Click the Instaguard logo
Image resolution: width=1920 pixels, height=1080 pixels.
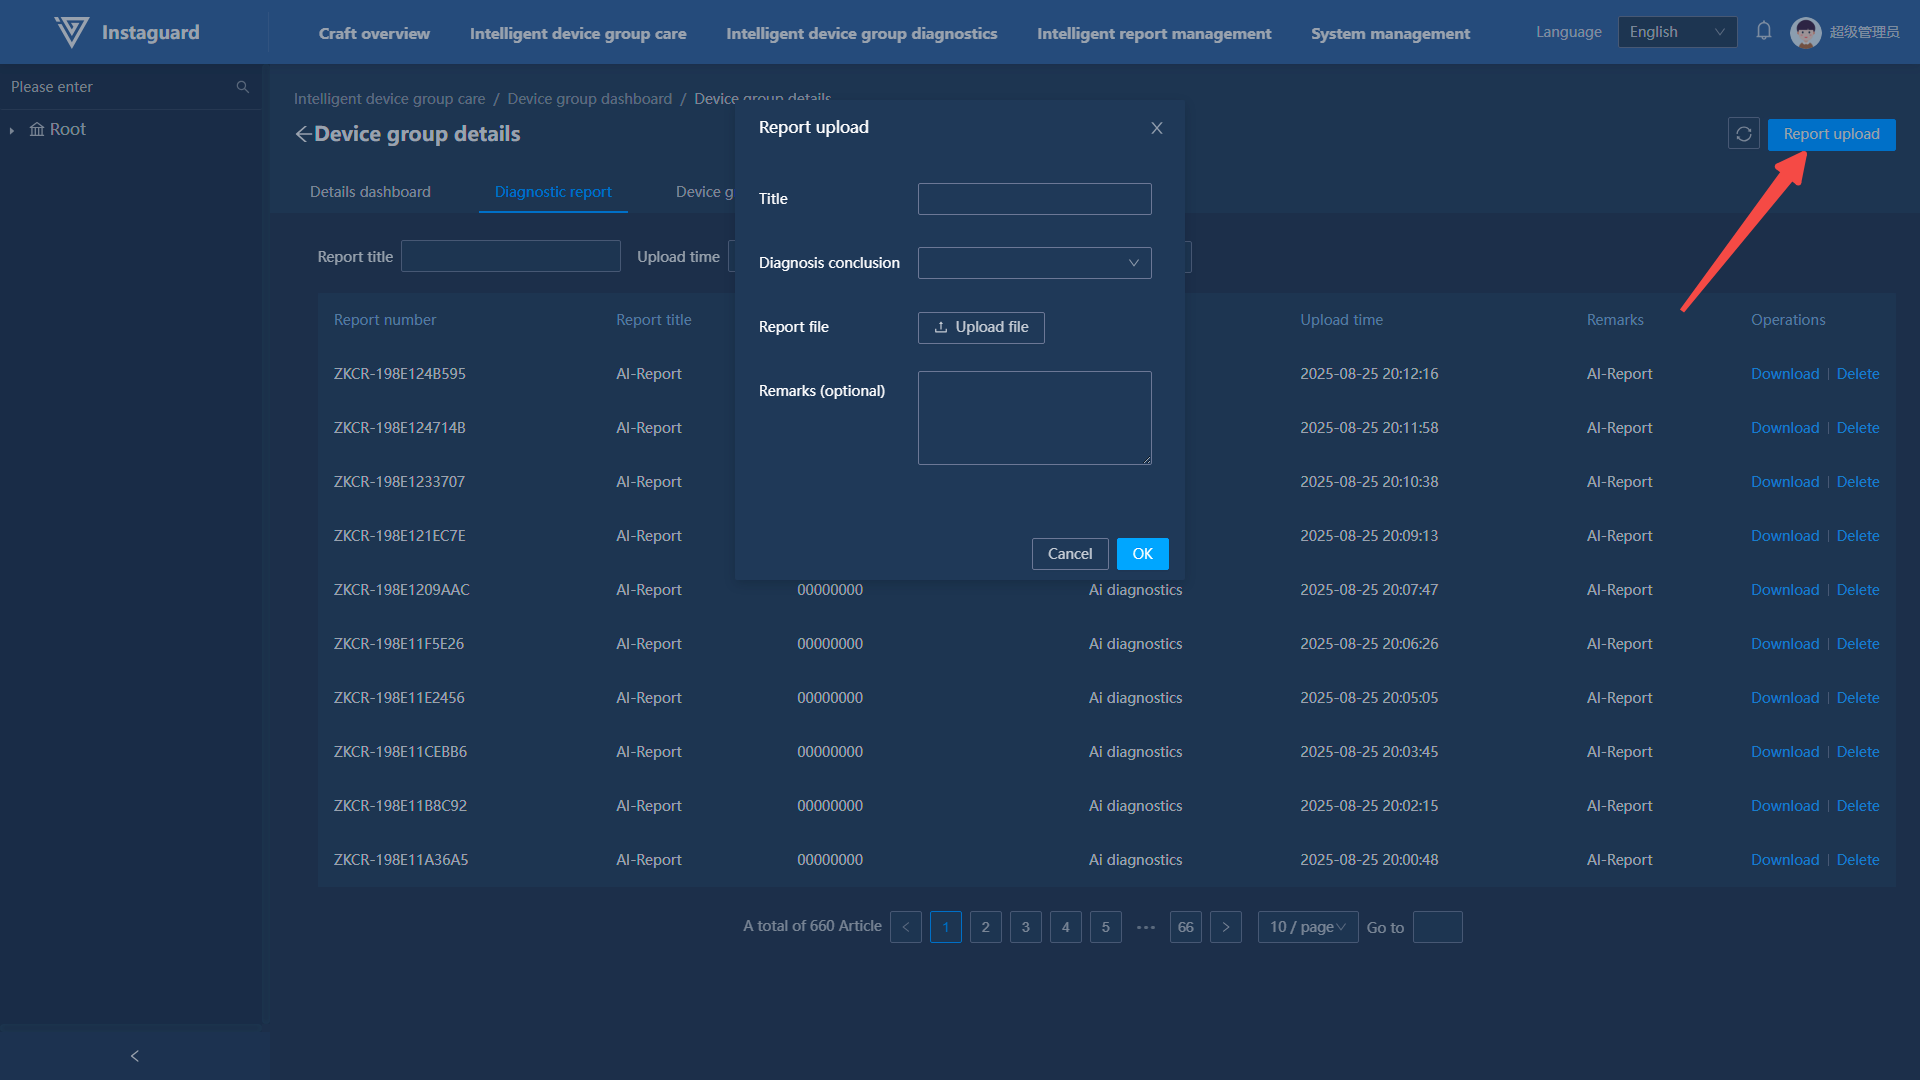[x=72, y=32]
